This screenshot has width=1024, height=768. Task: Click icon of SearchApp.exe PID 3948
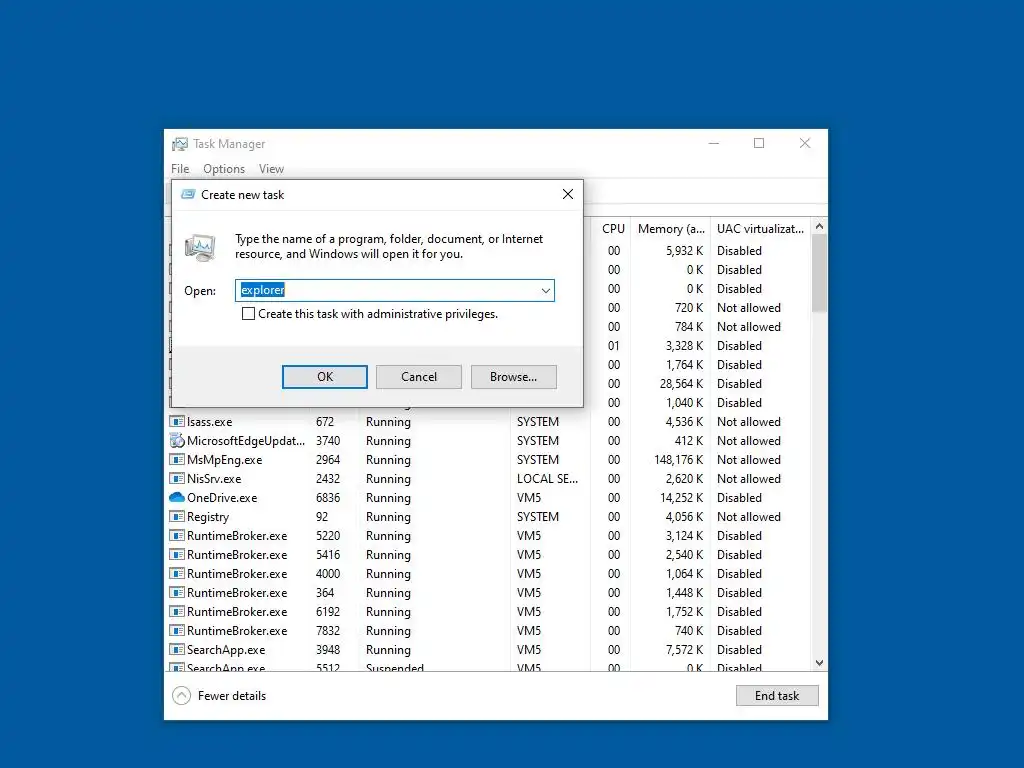click(x=177, y=649)
